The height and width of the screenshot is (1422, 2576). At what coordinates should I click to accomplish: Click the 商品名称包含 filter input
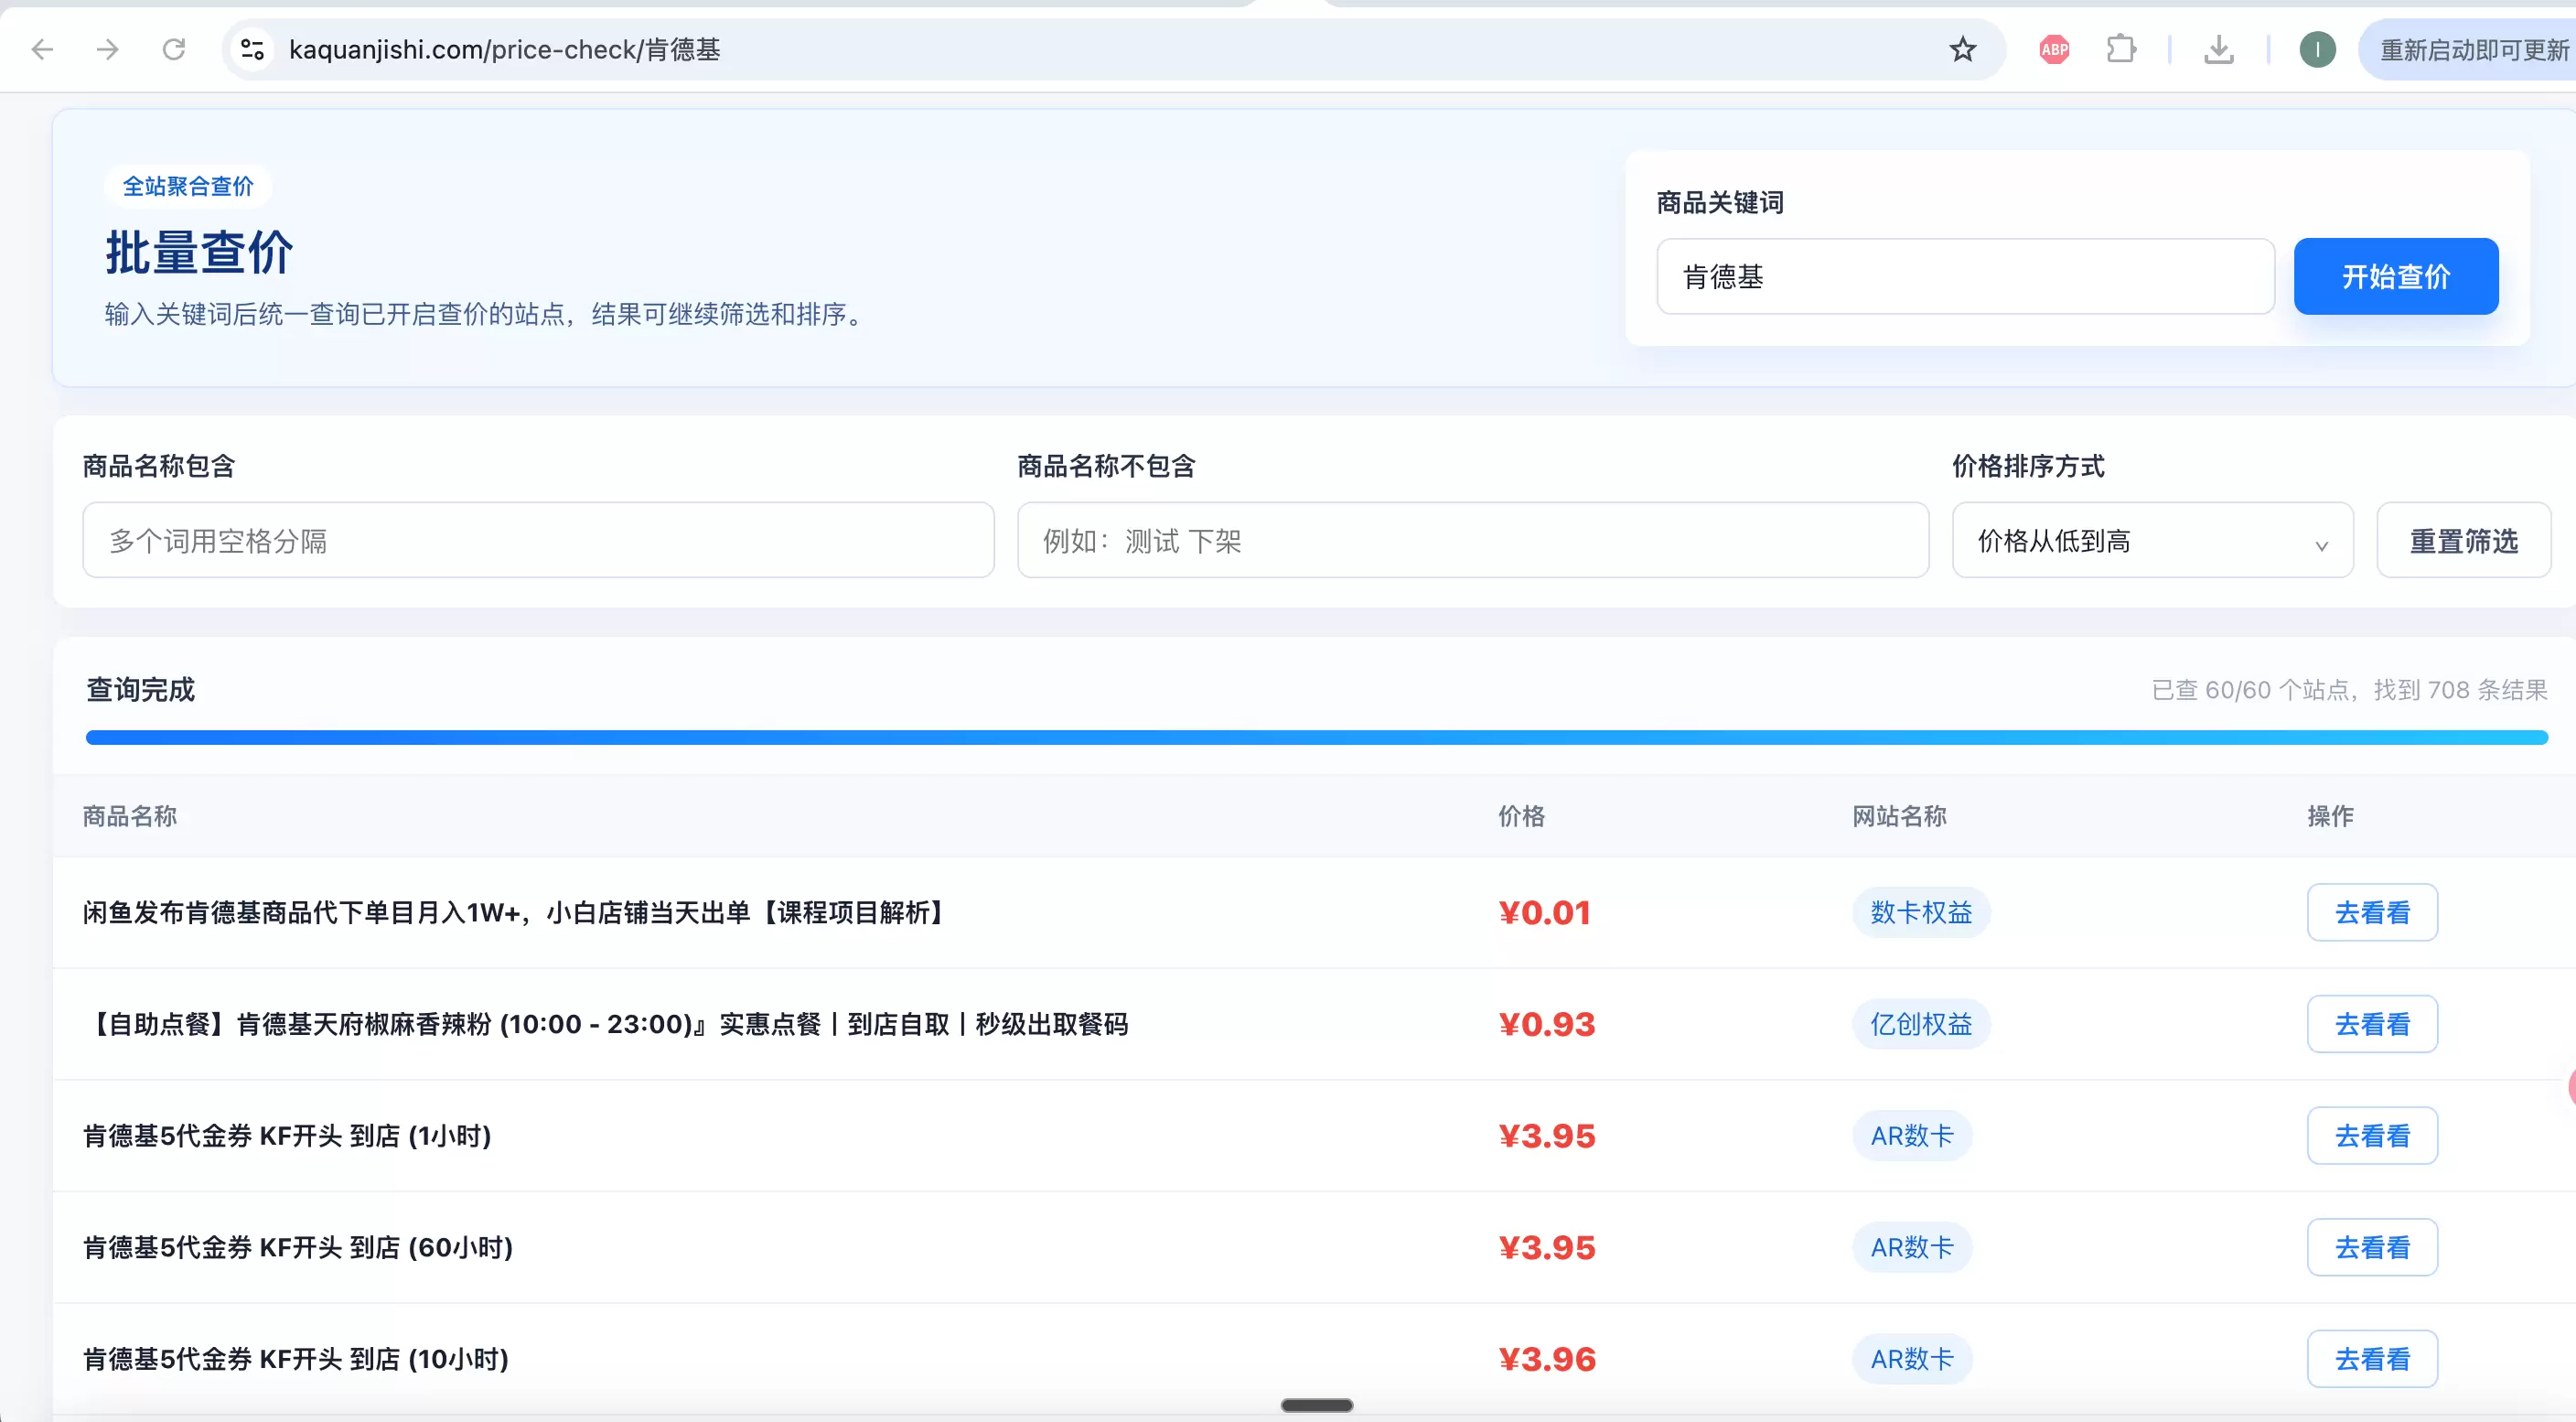[538, 540]
